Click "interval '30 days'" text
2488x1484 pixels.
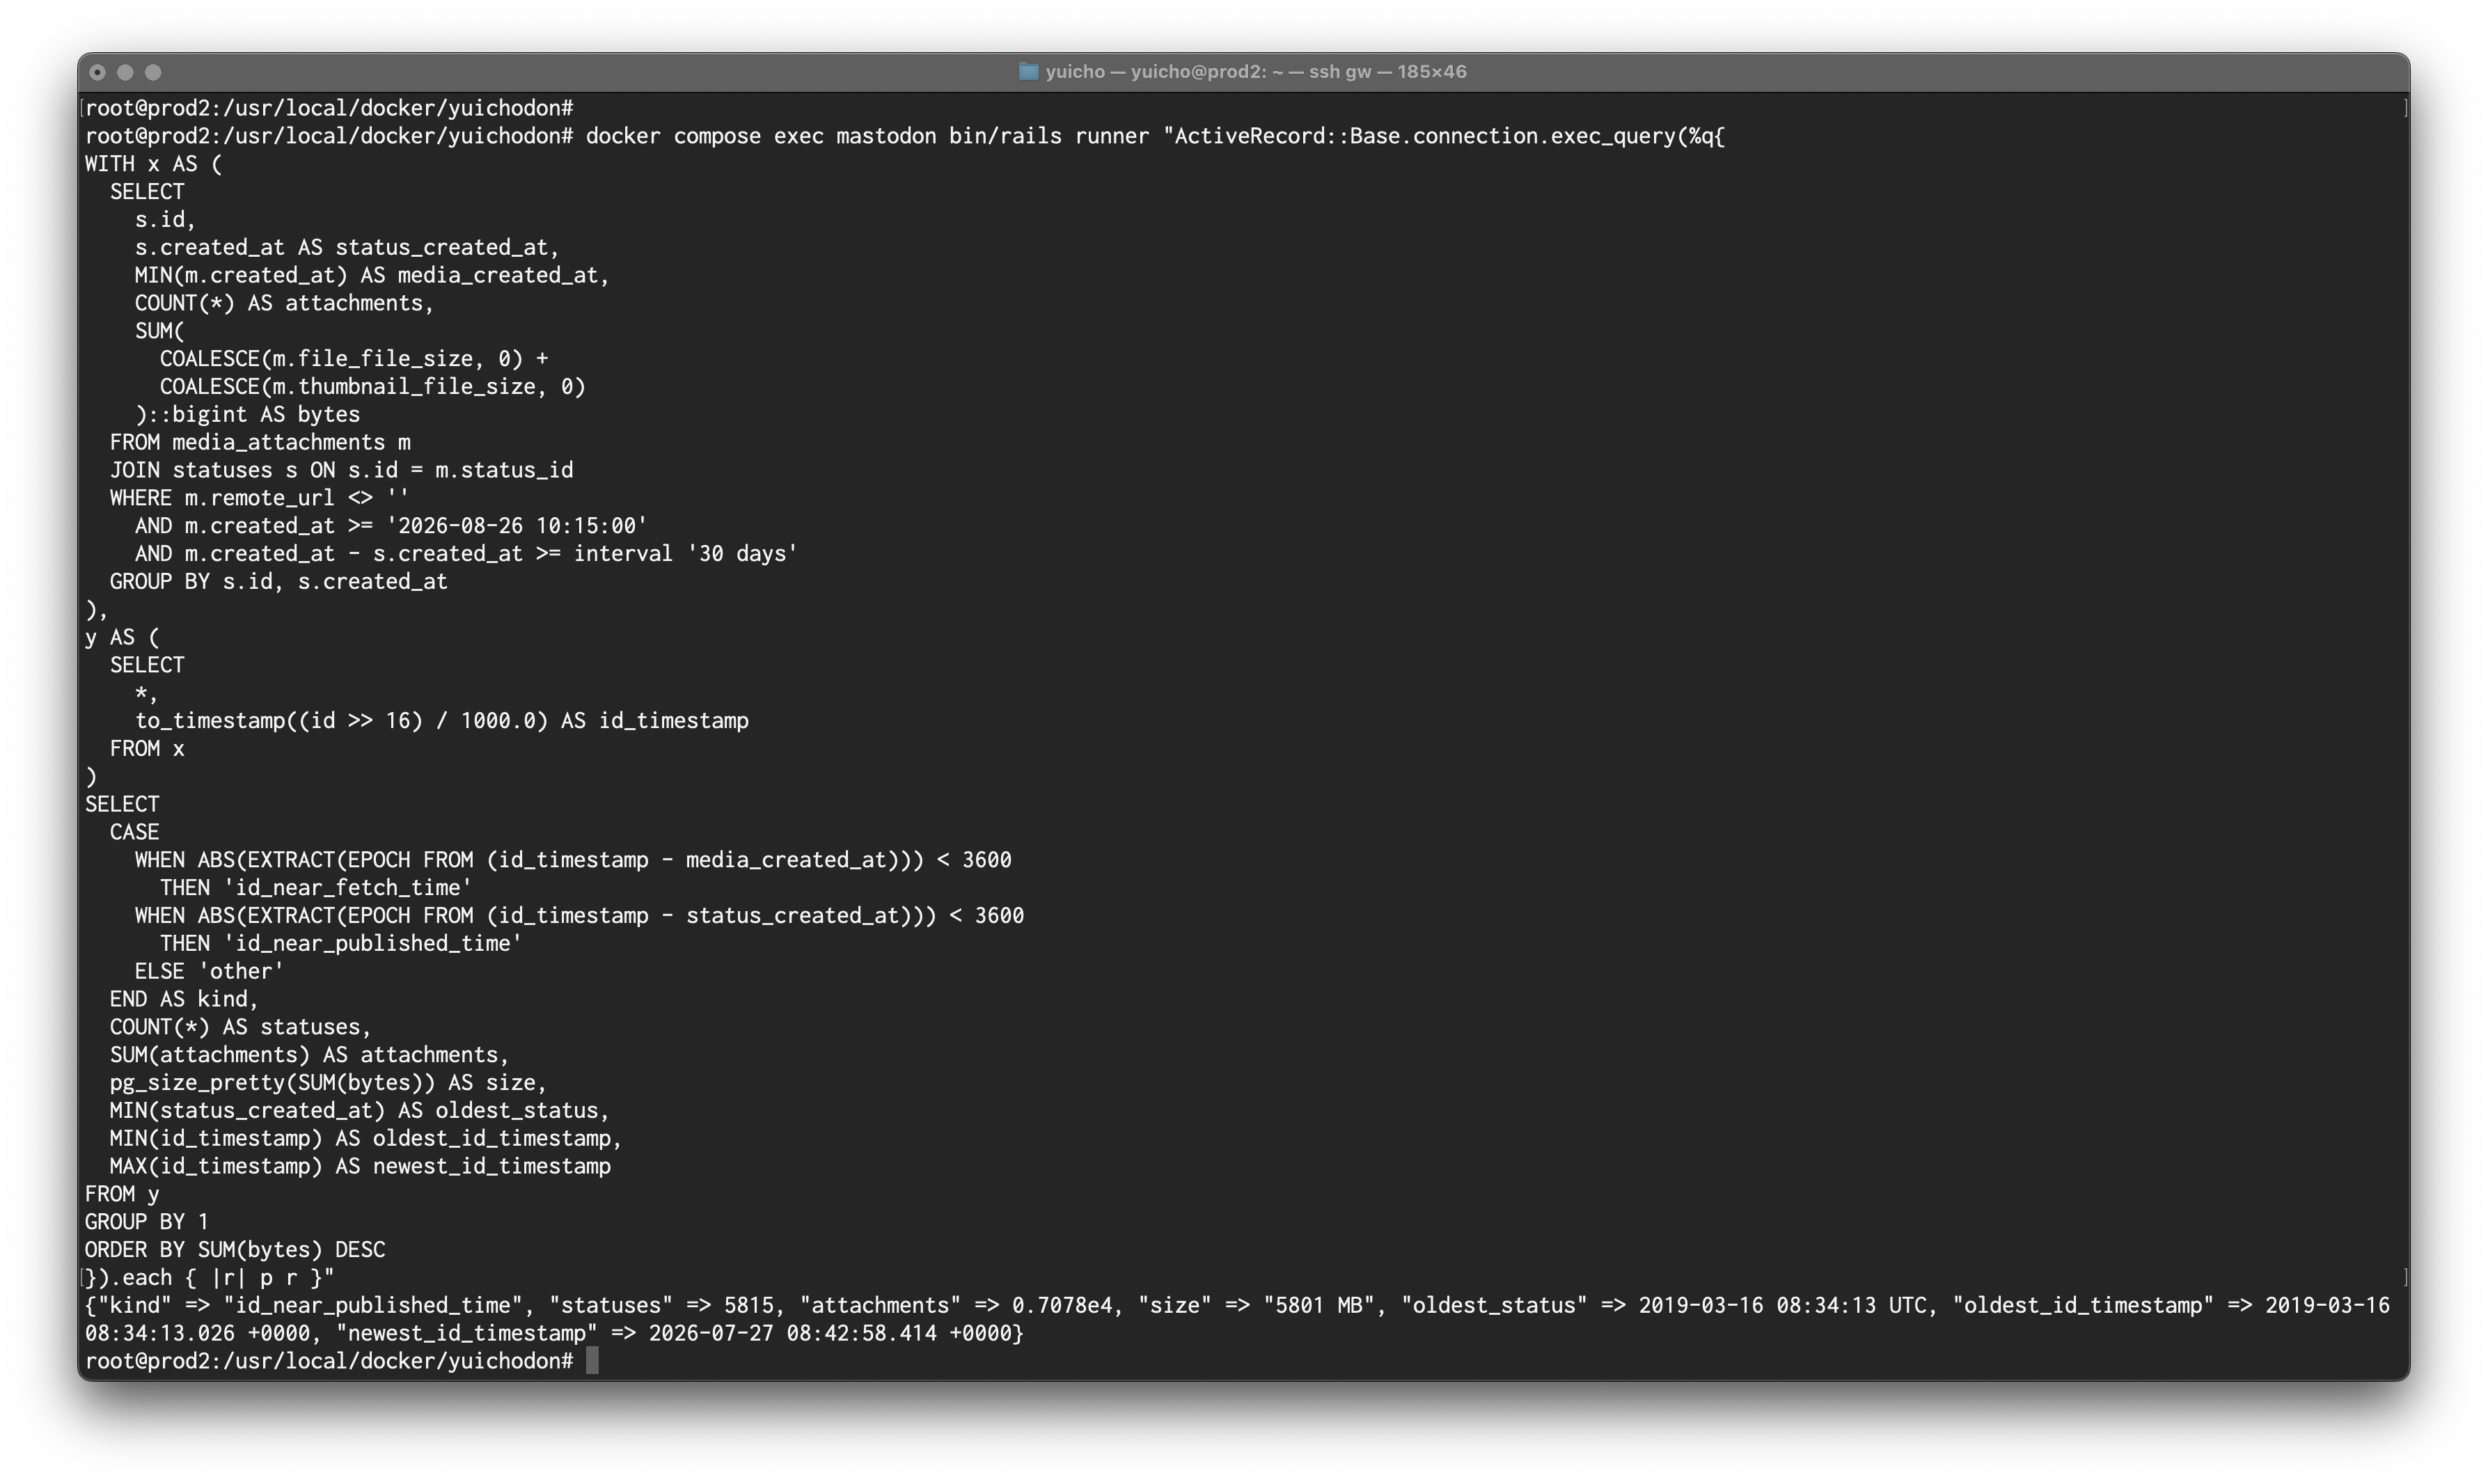click(x=686, y=554)
